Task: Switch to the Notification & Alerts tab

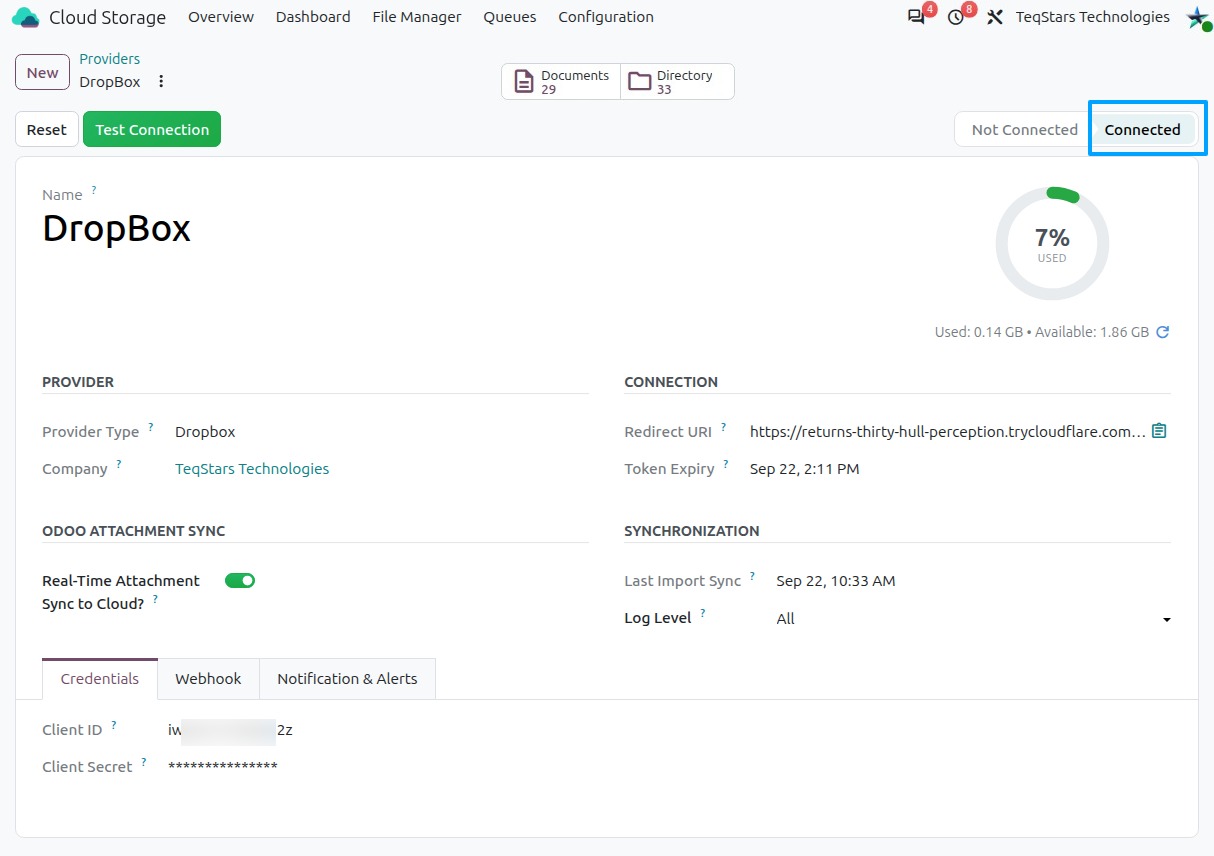Action: pyautogui.click(x=347, y=678)
